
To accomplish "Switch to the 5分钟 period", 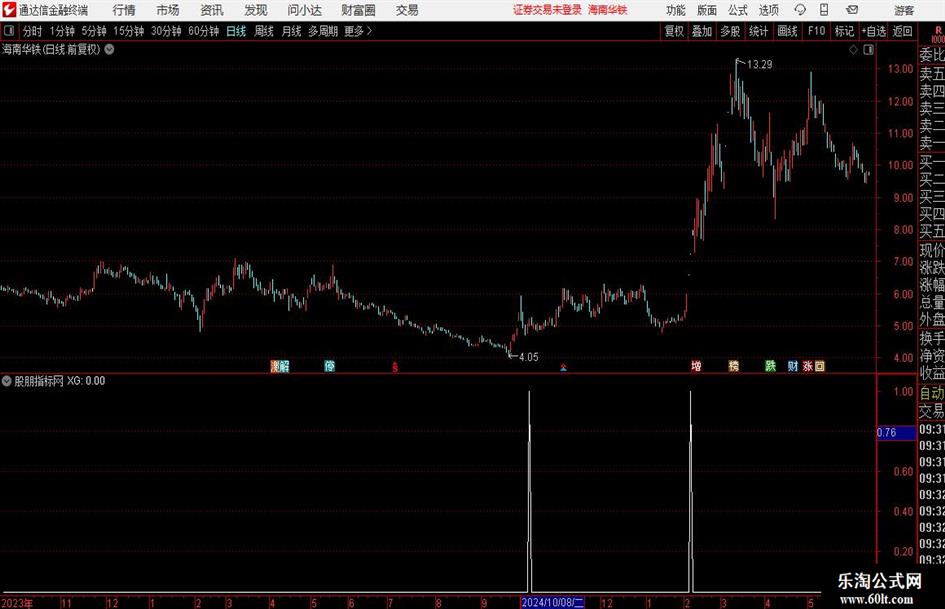I will point(93,31).
